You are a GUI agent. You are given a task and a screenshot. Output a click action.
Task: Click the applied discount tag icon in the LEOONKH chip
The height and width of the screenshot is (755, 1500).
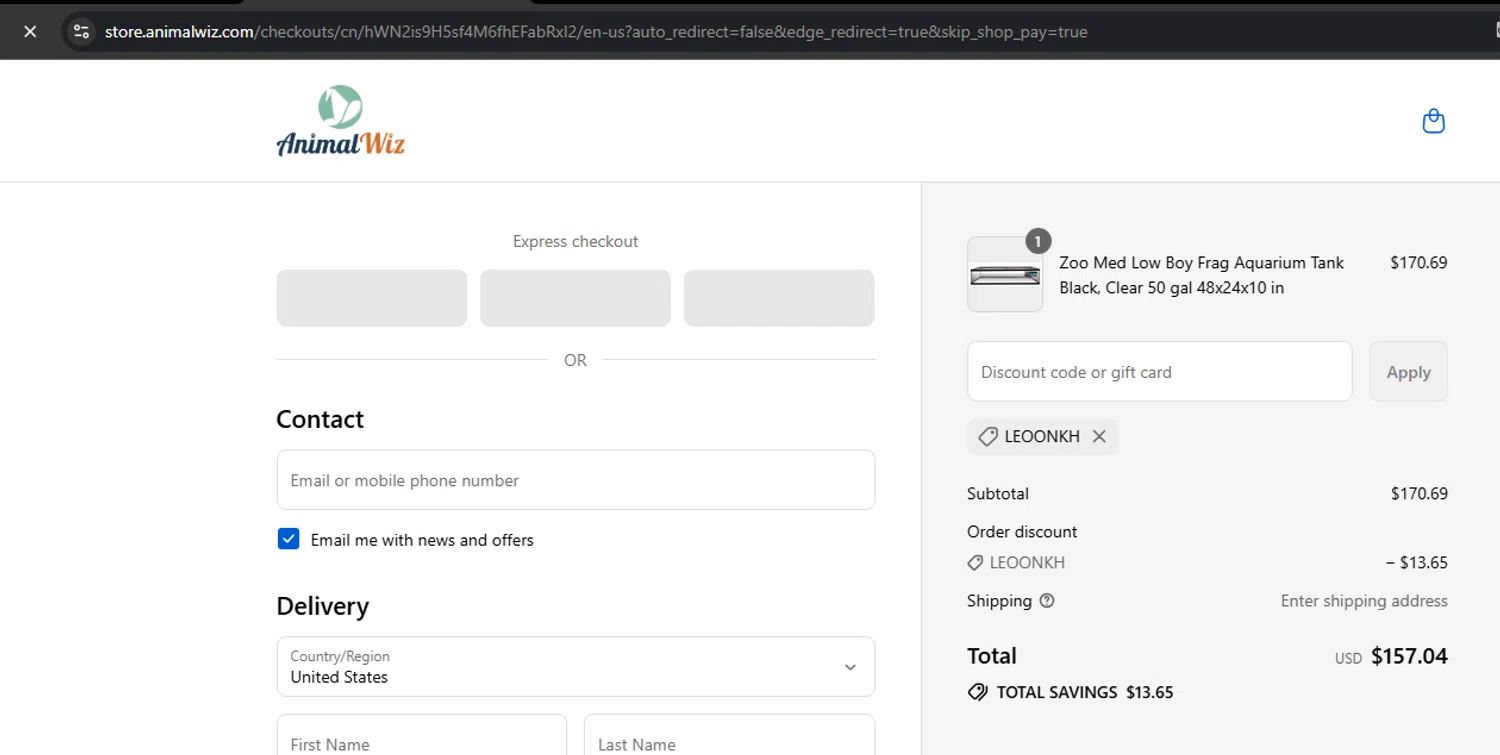coord(987,437)
